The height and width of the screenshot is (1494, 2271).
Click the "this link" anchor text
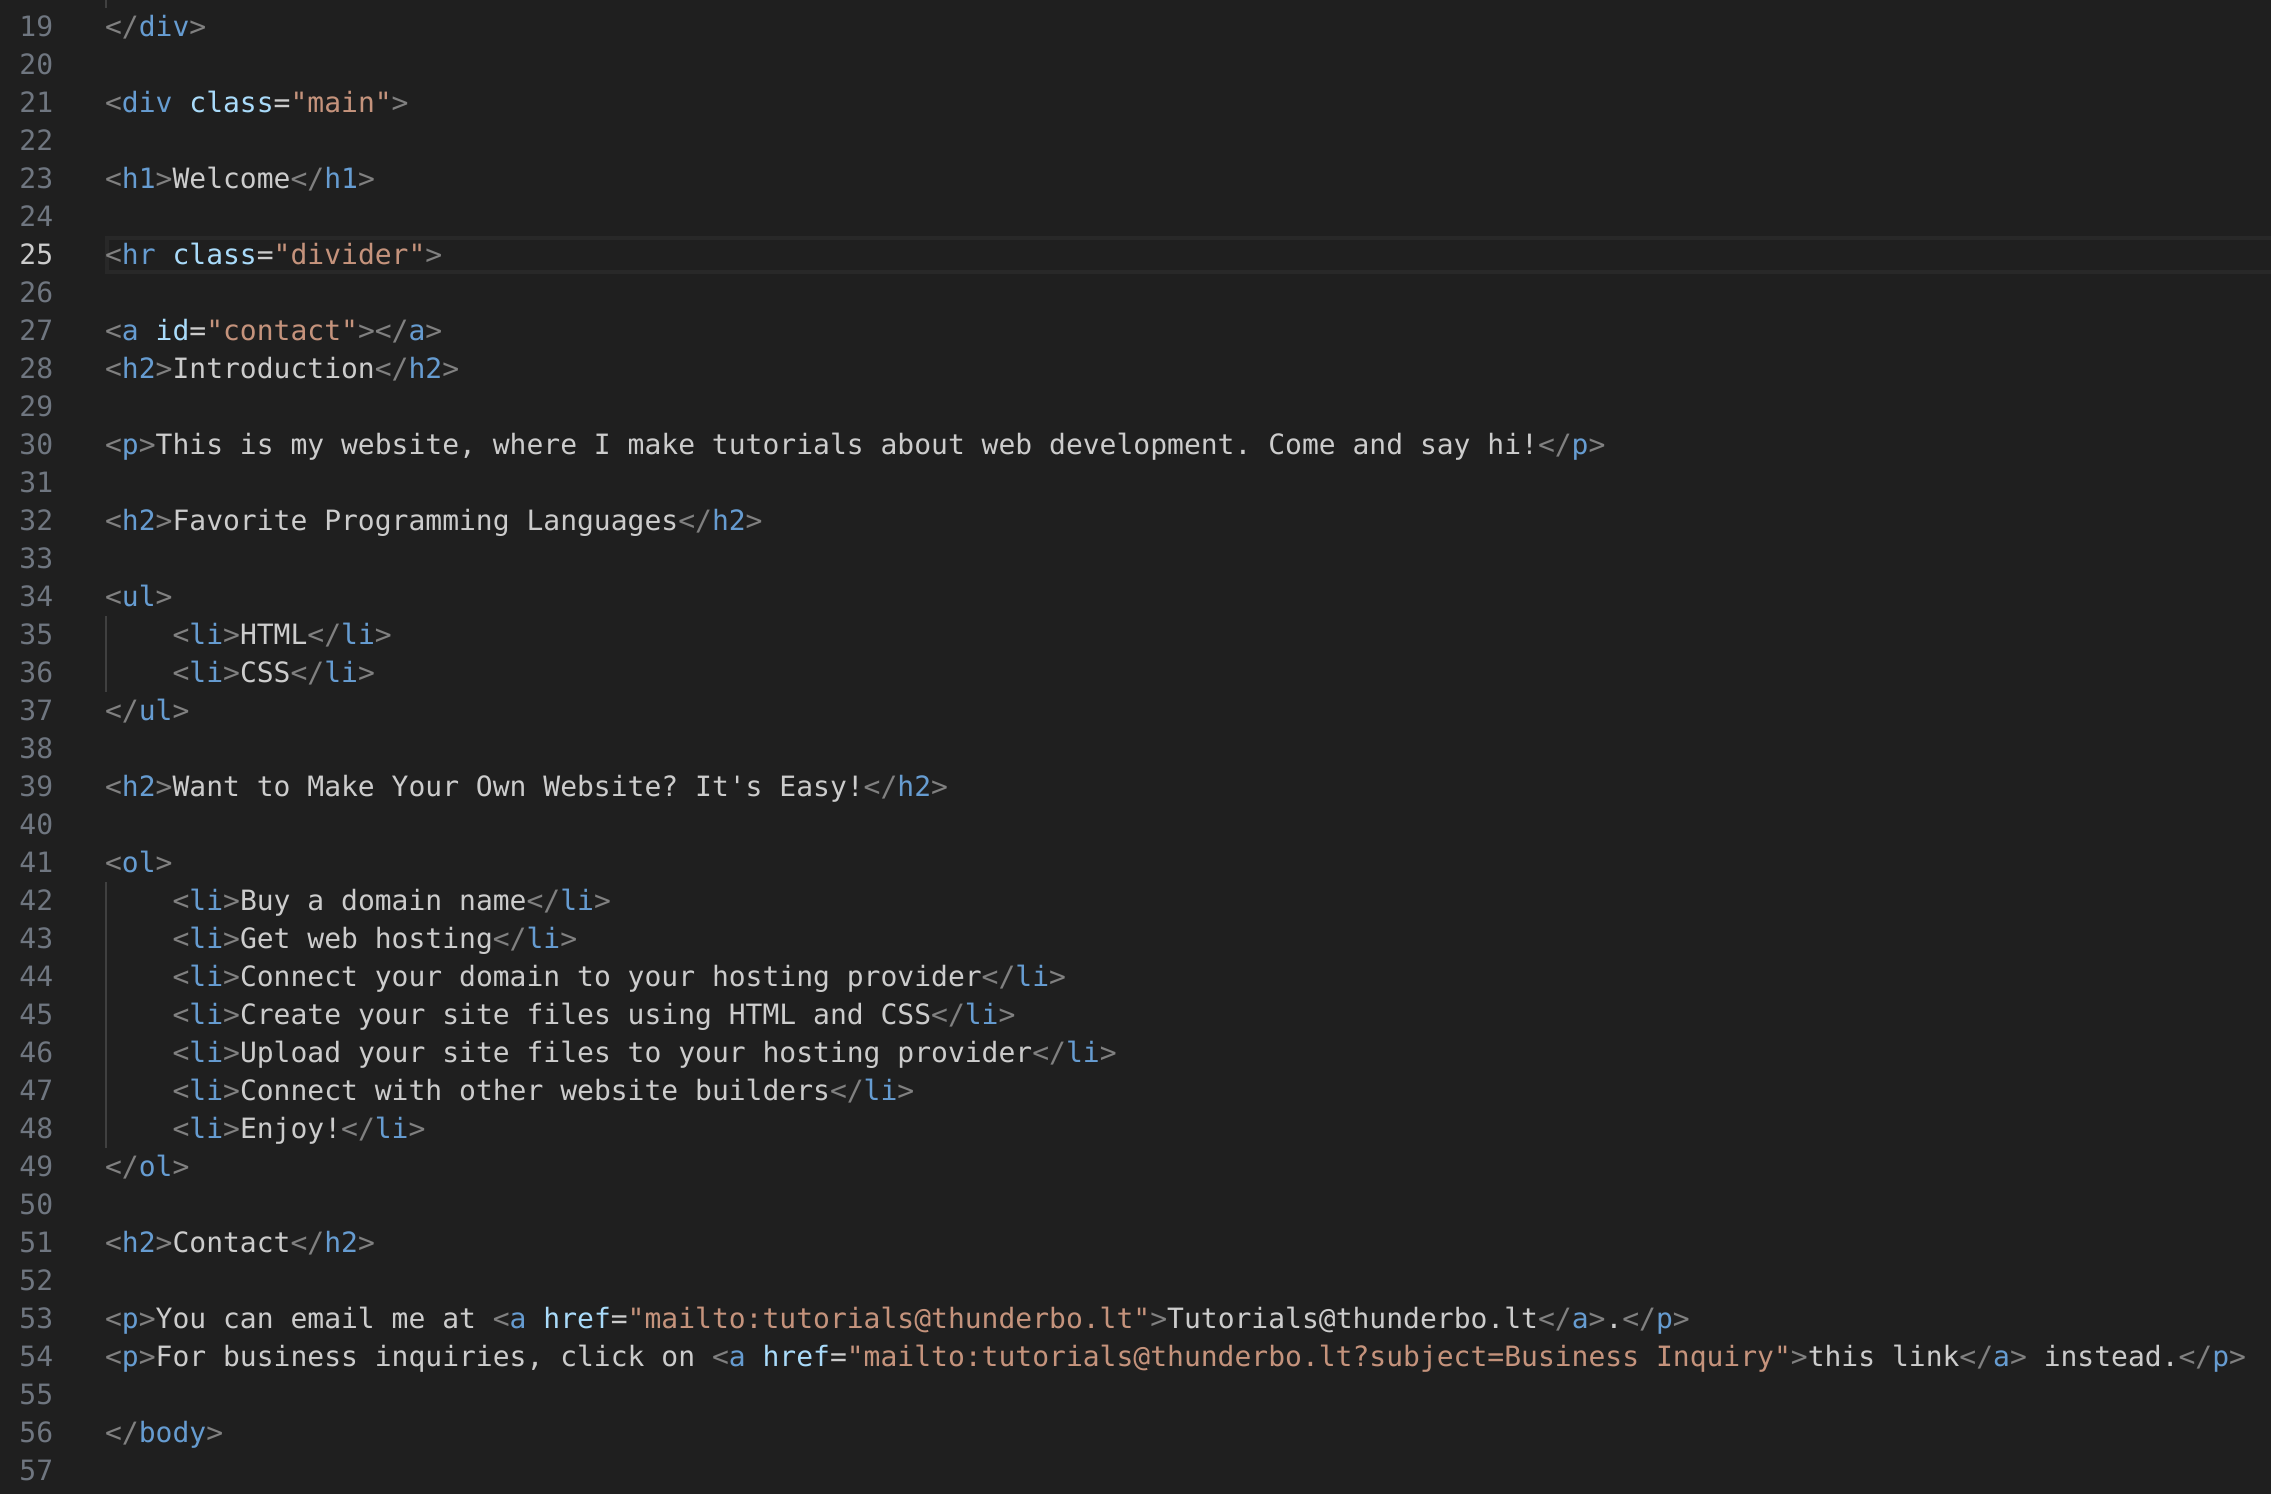(x=1883, y=1356)
